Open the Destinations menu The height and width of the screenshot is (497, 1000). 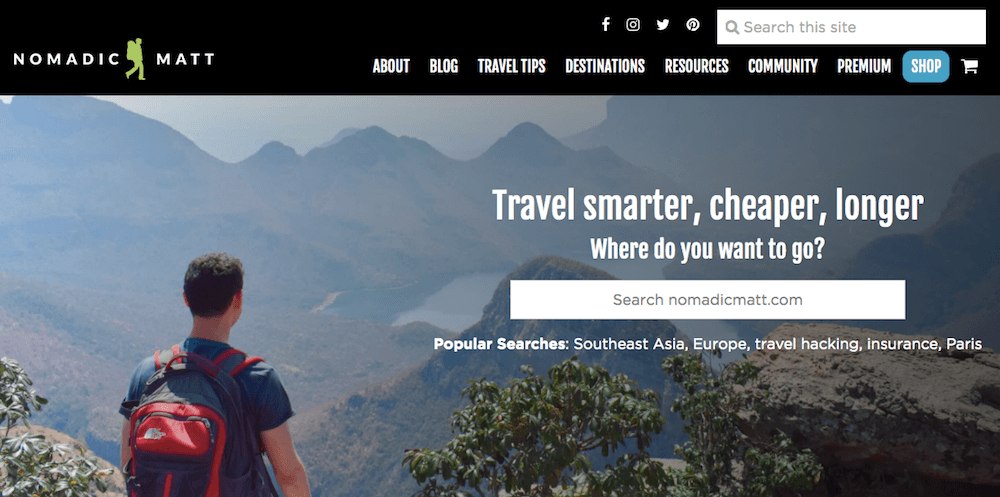[x=605, y=66]
